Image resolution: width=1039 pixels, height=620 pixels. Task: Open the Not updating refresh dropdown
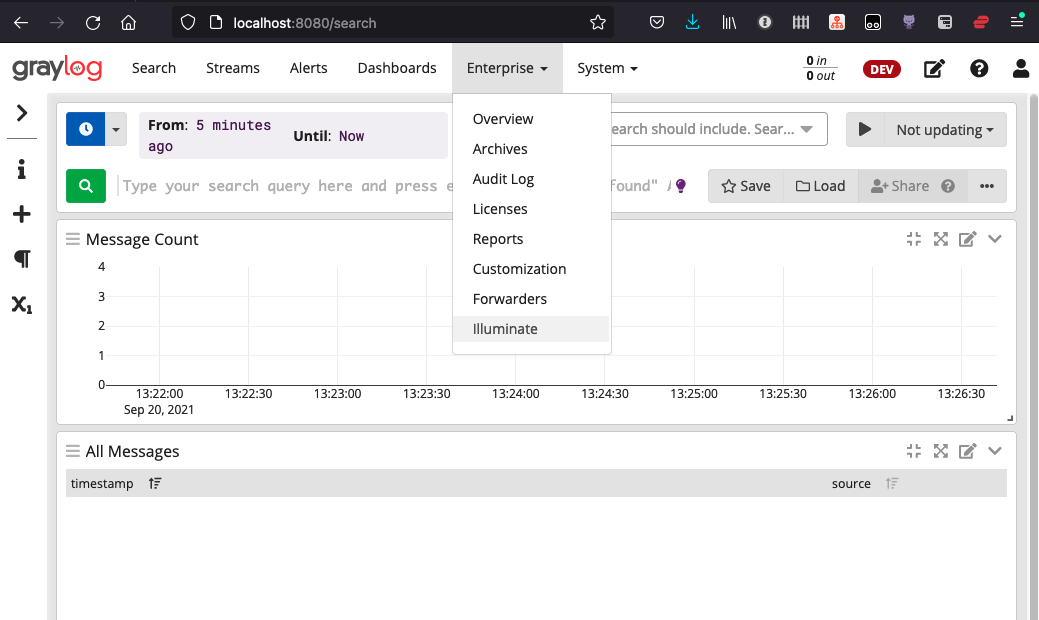(x=944, y=129)
